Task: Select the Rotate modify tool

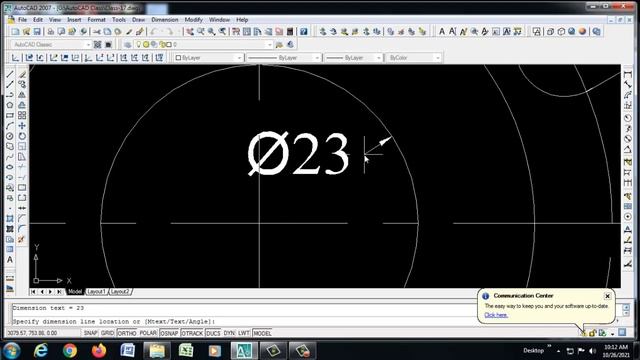Action: pyautogui.click(x=22, y=136)
